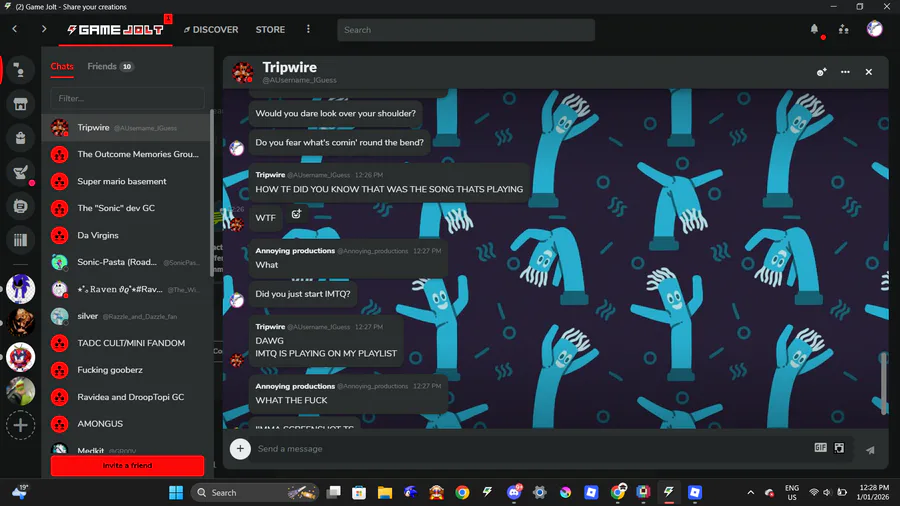
Task: Switch to the Chats tab
Action: tap(62, 67)
